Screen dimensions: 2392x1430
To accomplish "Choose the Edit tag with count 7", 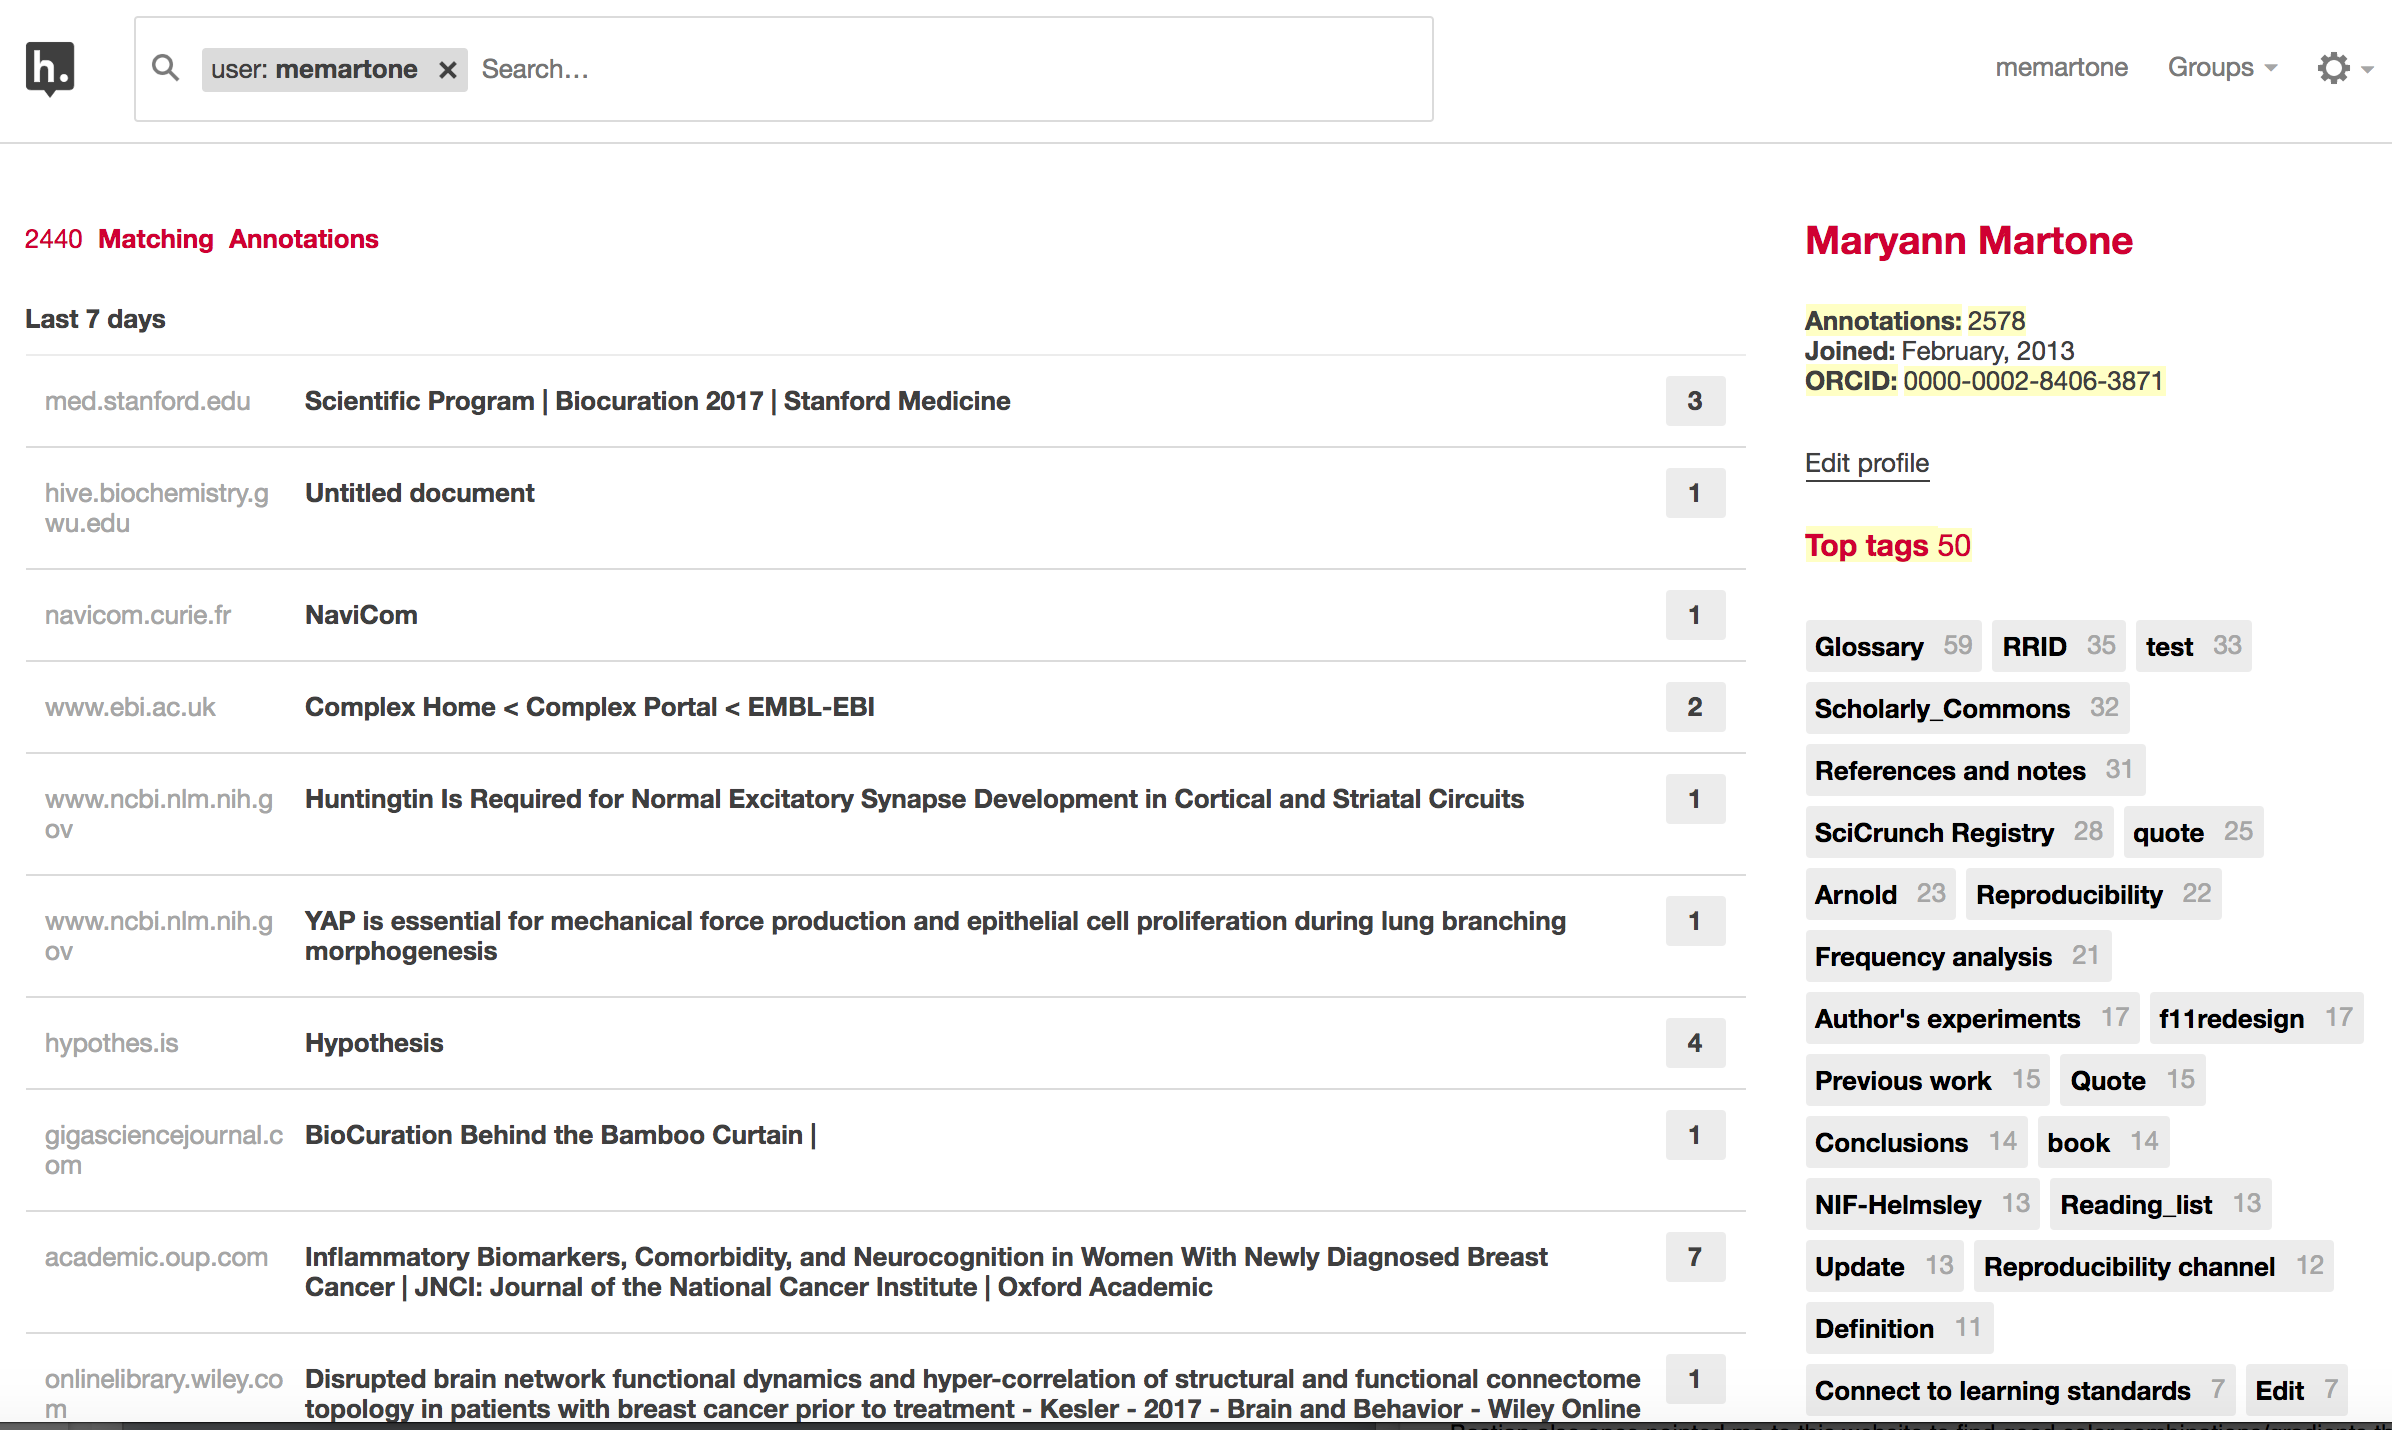I will click(x=2296, y=1390).
